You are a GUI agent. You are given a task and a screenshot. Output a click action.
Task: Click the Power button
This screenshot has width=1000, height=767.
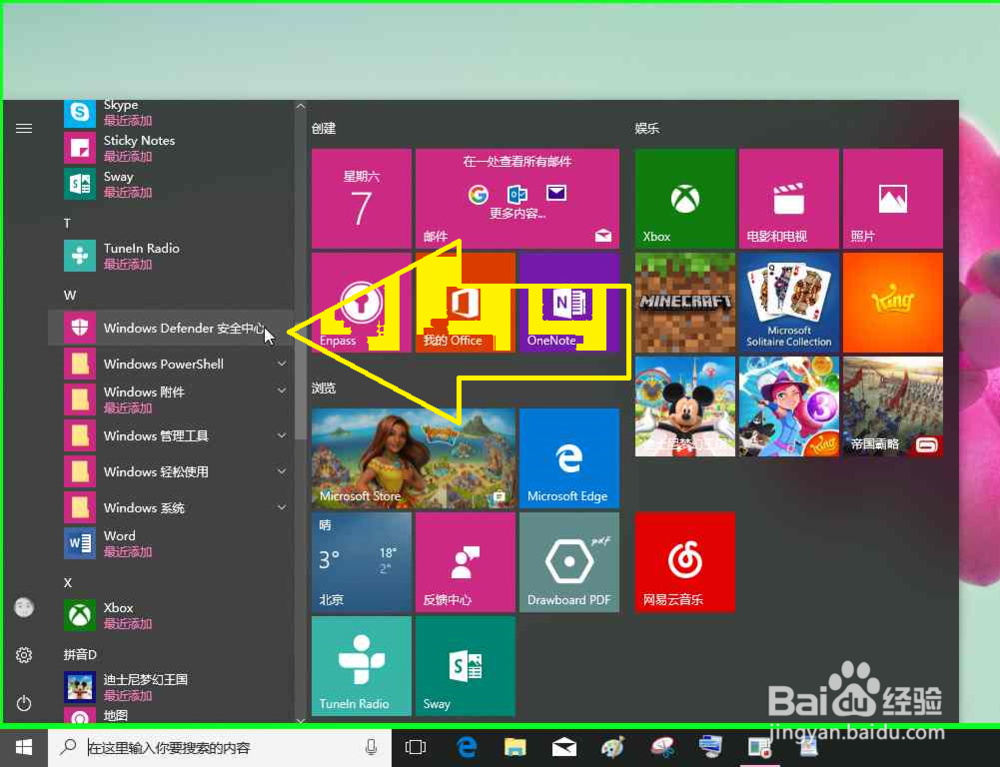point(24,703)
